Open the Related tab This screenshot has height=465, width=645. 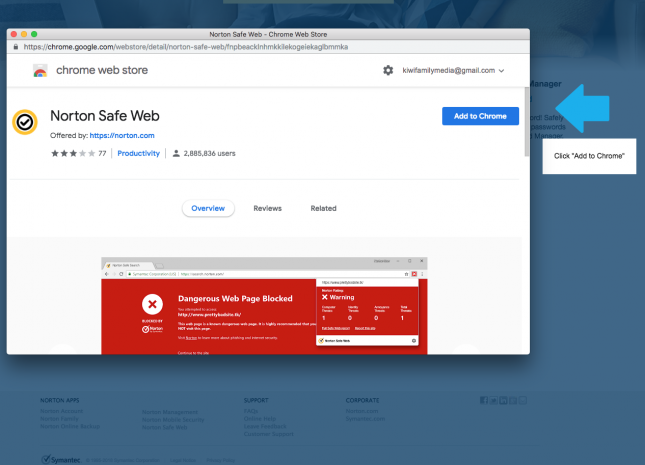coord(323,208)
